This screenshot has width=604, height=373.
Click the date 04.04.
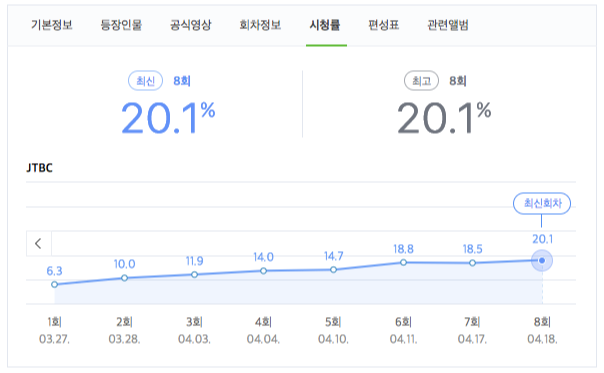[x=263, y=339]
